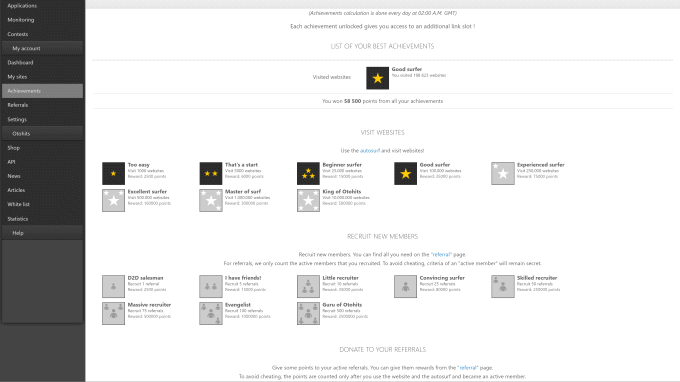The height and width of the screenshot is (382, 680).
Task: Click the Excellent surfer locked badge
Action: point(113,200)
